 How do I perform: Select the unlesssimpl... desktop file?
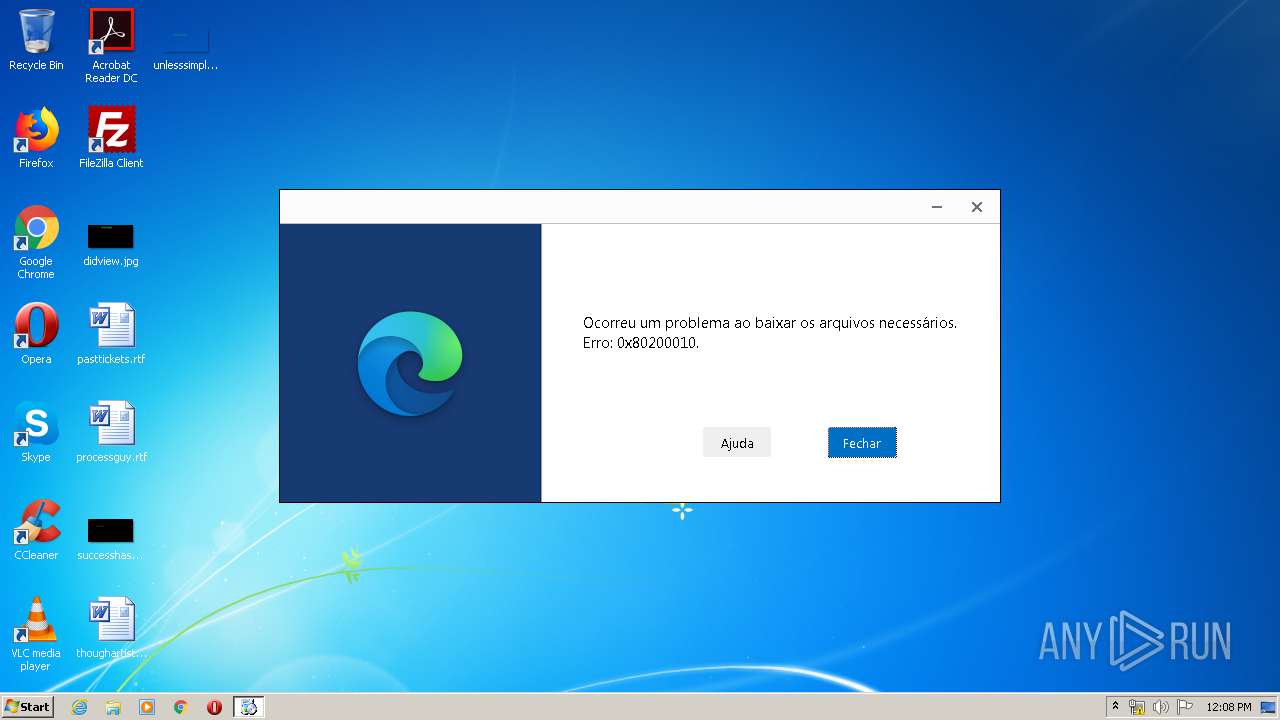pos(186,46)
